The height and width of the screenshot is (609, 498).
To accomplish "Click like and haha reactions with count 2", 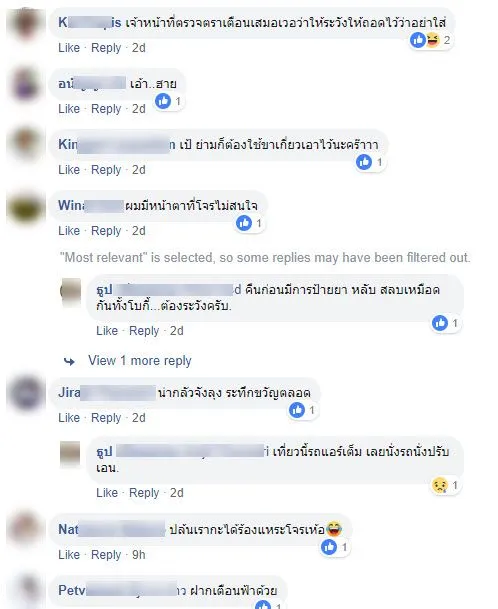I will (x=430, y=40).
